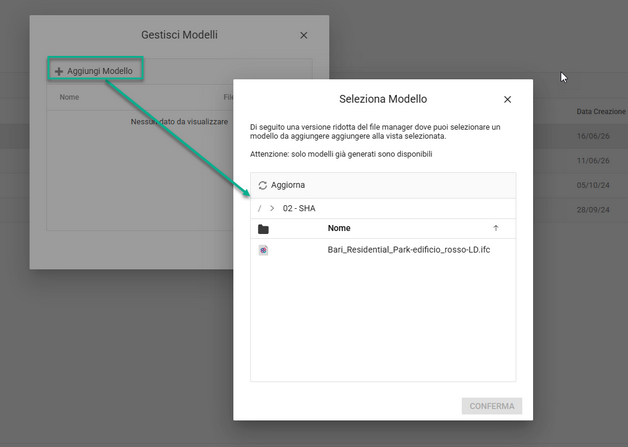Go to root slash in breadcrumb

pos(260,208)
